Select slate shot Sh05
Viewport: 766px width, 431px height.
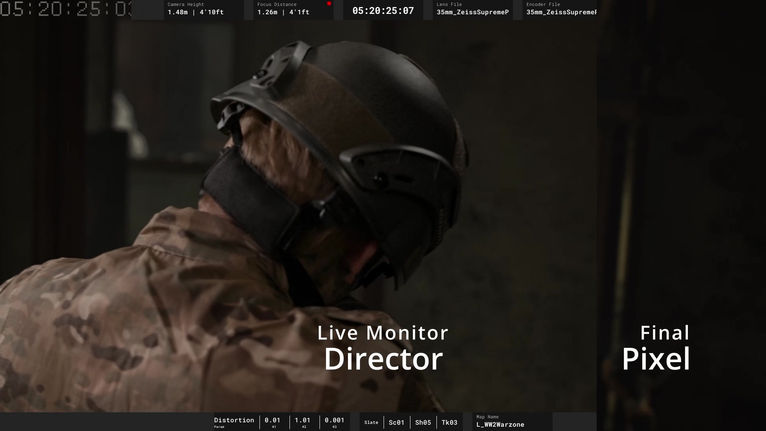click(x=423, y=423)
